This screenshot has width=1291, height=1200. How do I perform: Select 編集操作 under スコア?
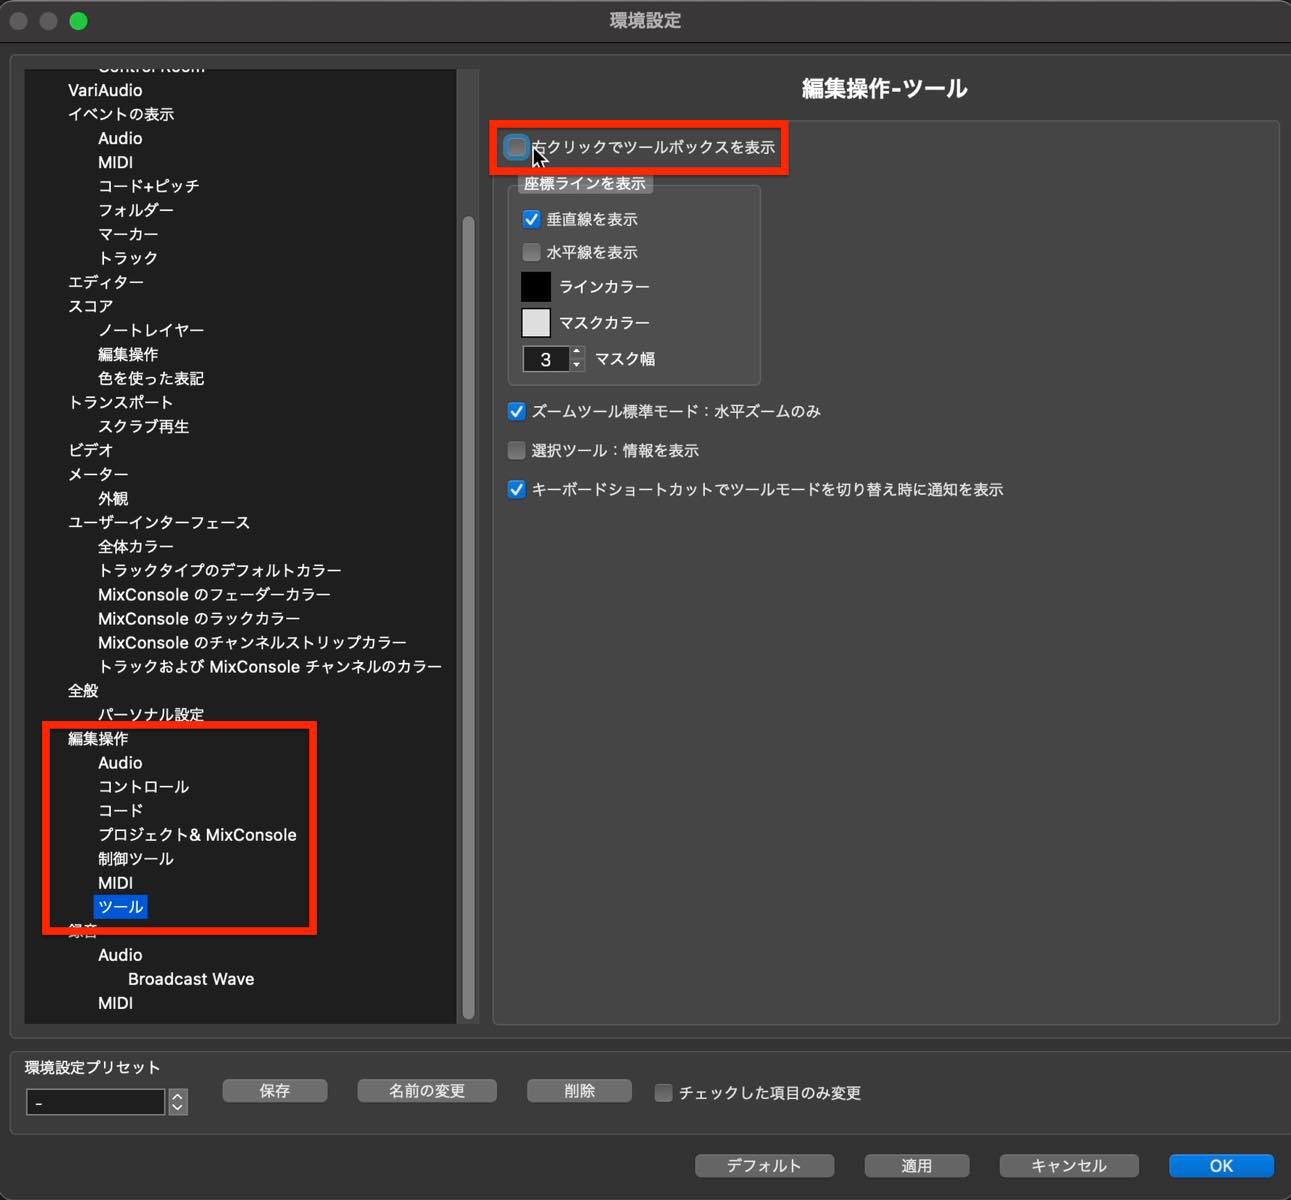pyautogui.click(x=128, y=354)
